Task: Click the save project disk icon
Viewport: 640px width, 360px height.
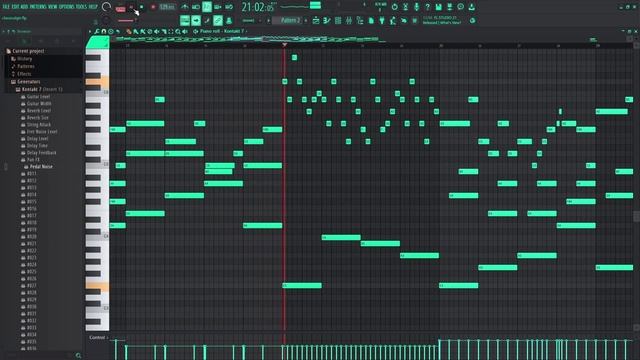Action: [x=438, y=7]
